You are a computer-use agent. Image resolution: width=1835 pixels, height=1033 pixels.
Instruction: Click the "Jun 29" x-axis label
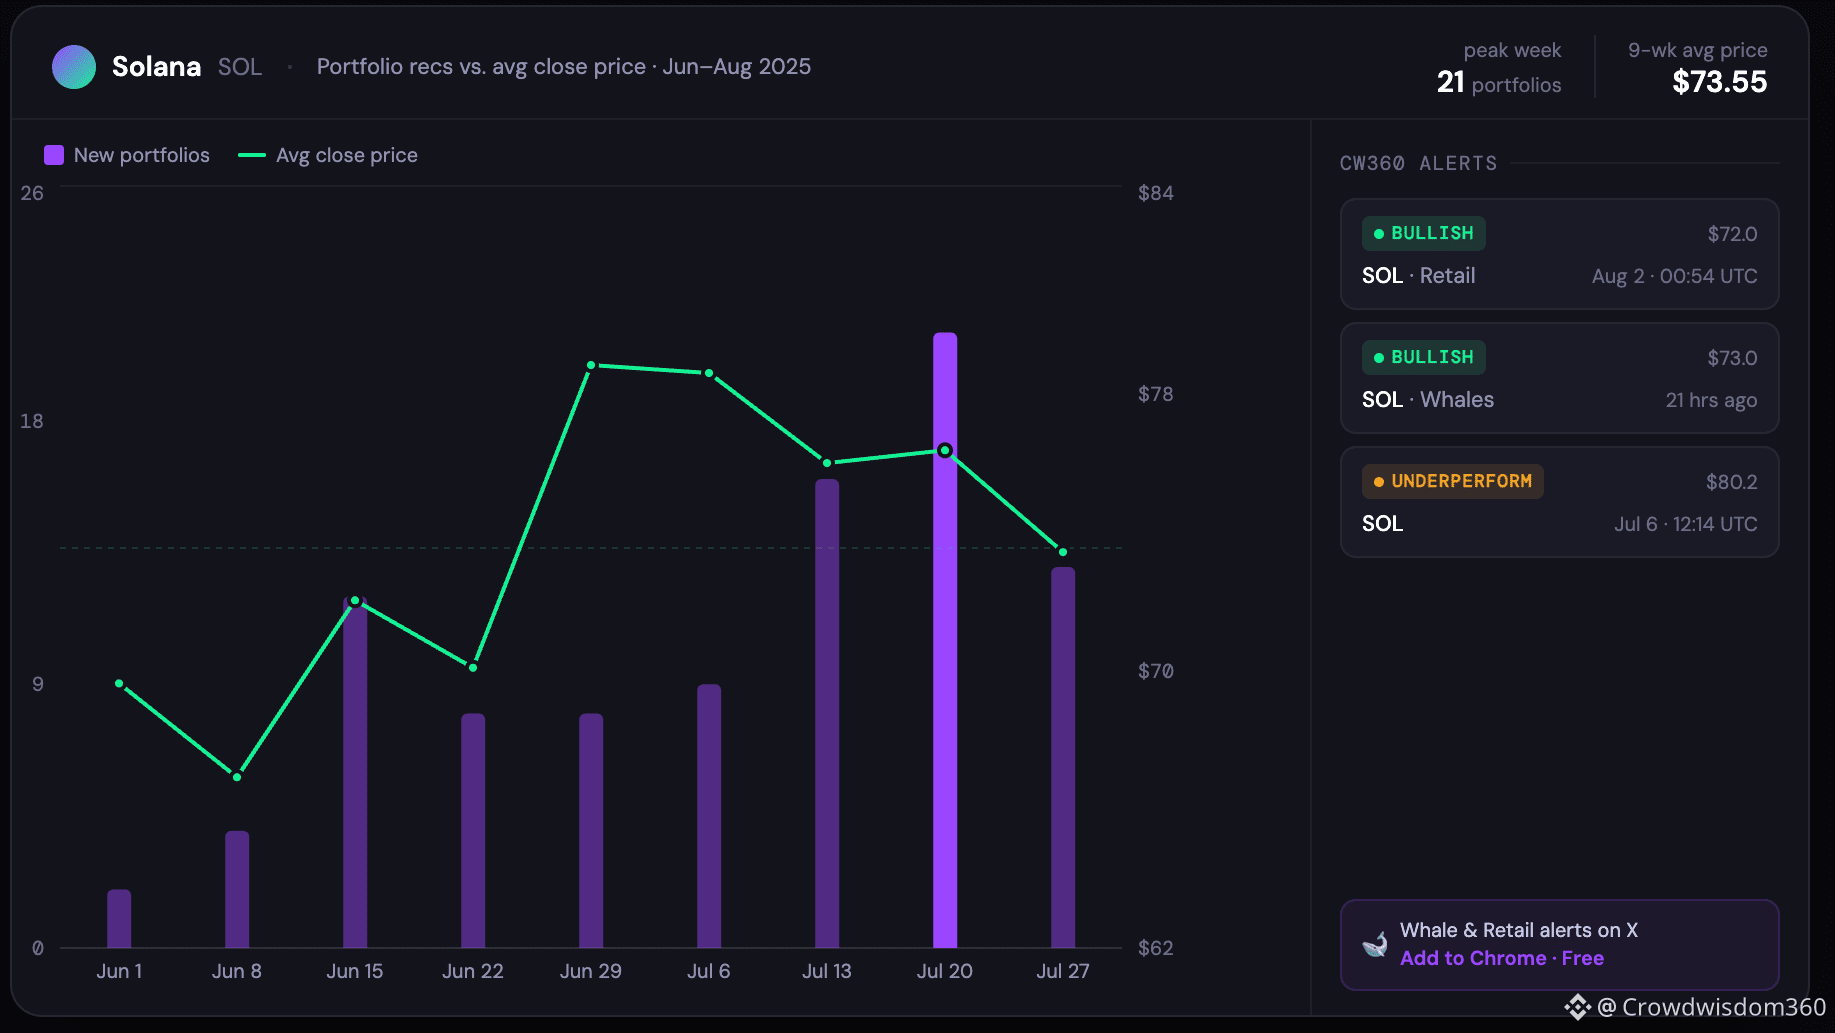click(591, 971)
